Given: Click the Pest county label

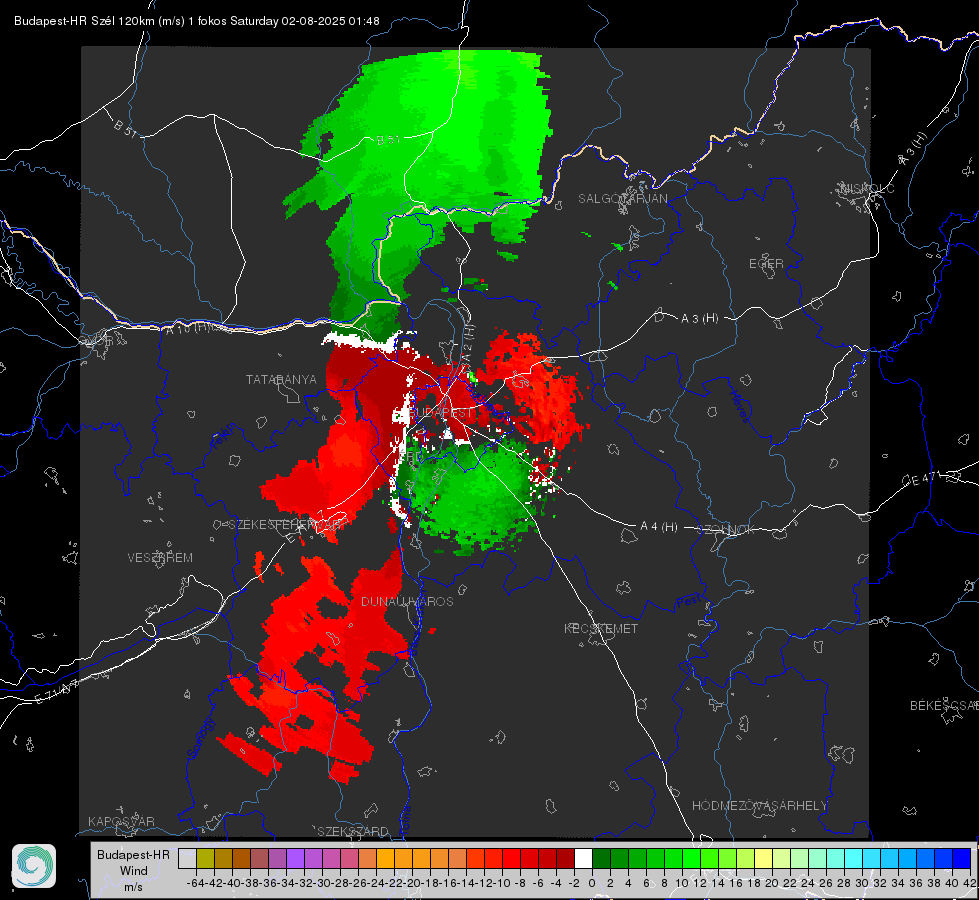Looking at the screenshot, I should (x=689, y=602).
